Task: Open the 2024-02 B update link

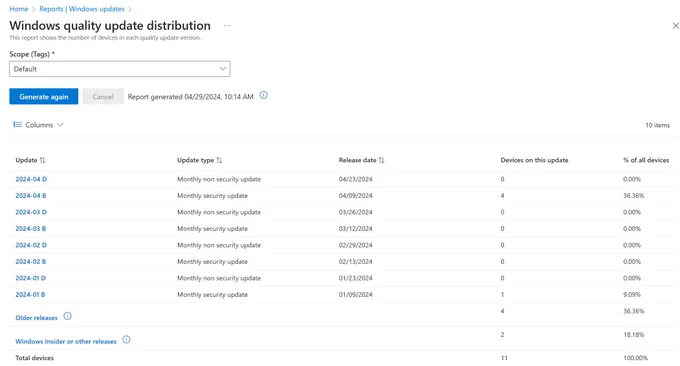Action: tap(31, 261)
